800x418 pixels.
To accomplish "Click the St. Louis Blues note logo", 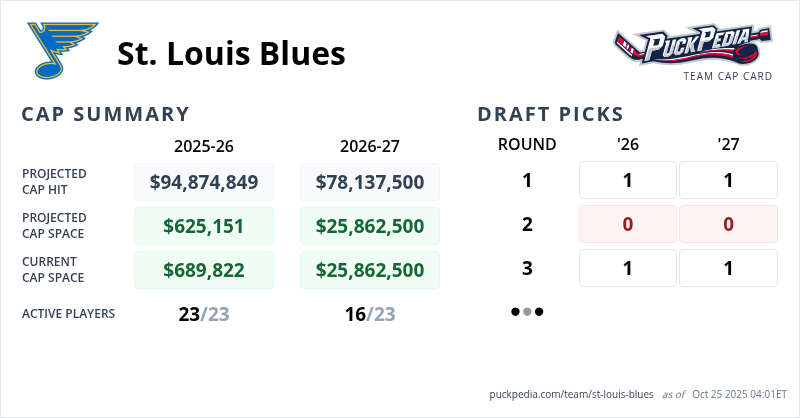I will pos(59,51).
